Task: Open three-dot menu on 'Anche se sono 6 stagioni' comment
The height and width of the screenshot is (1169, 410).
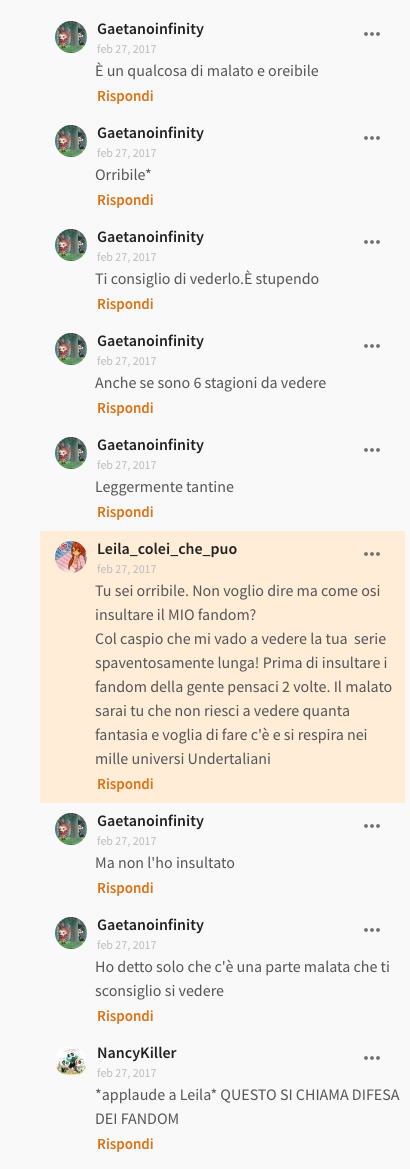Action: click(371, 346)
